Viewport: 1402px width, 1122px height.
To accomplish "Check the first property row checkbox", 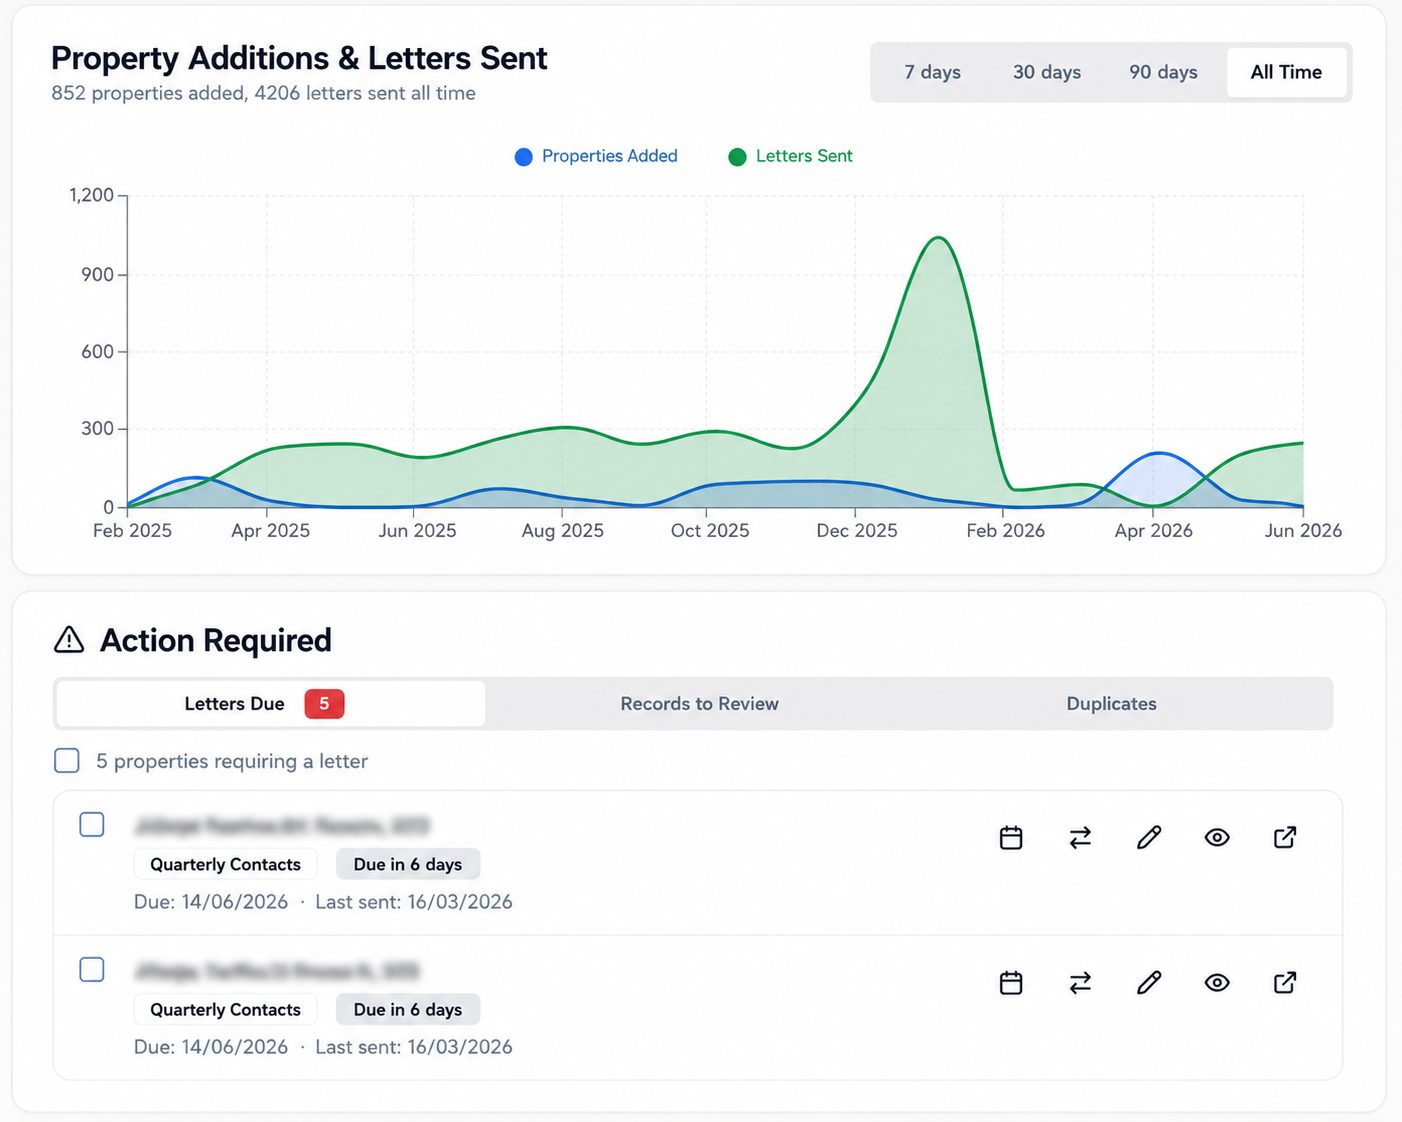I will tap(92, 825).
